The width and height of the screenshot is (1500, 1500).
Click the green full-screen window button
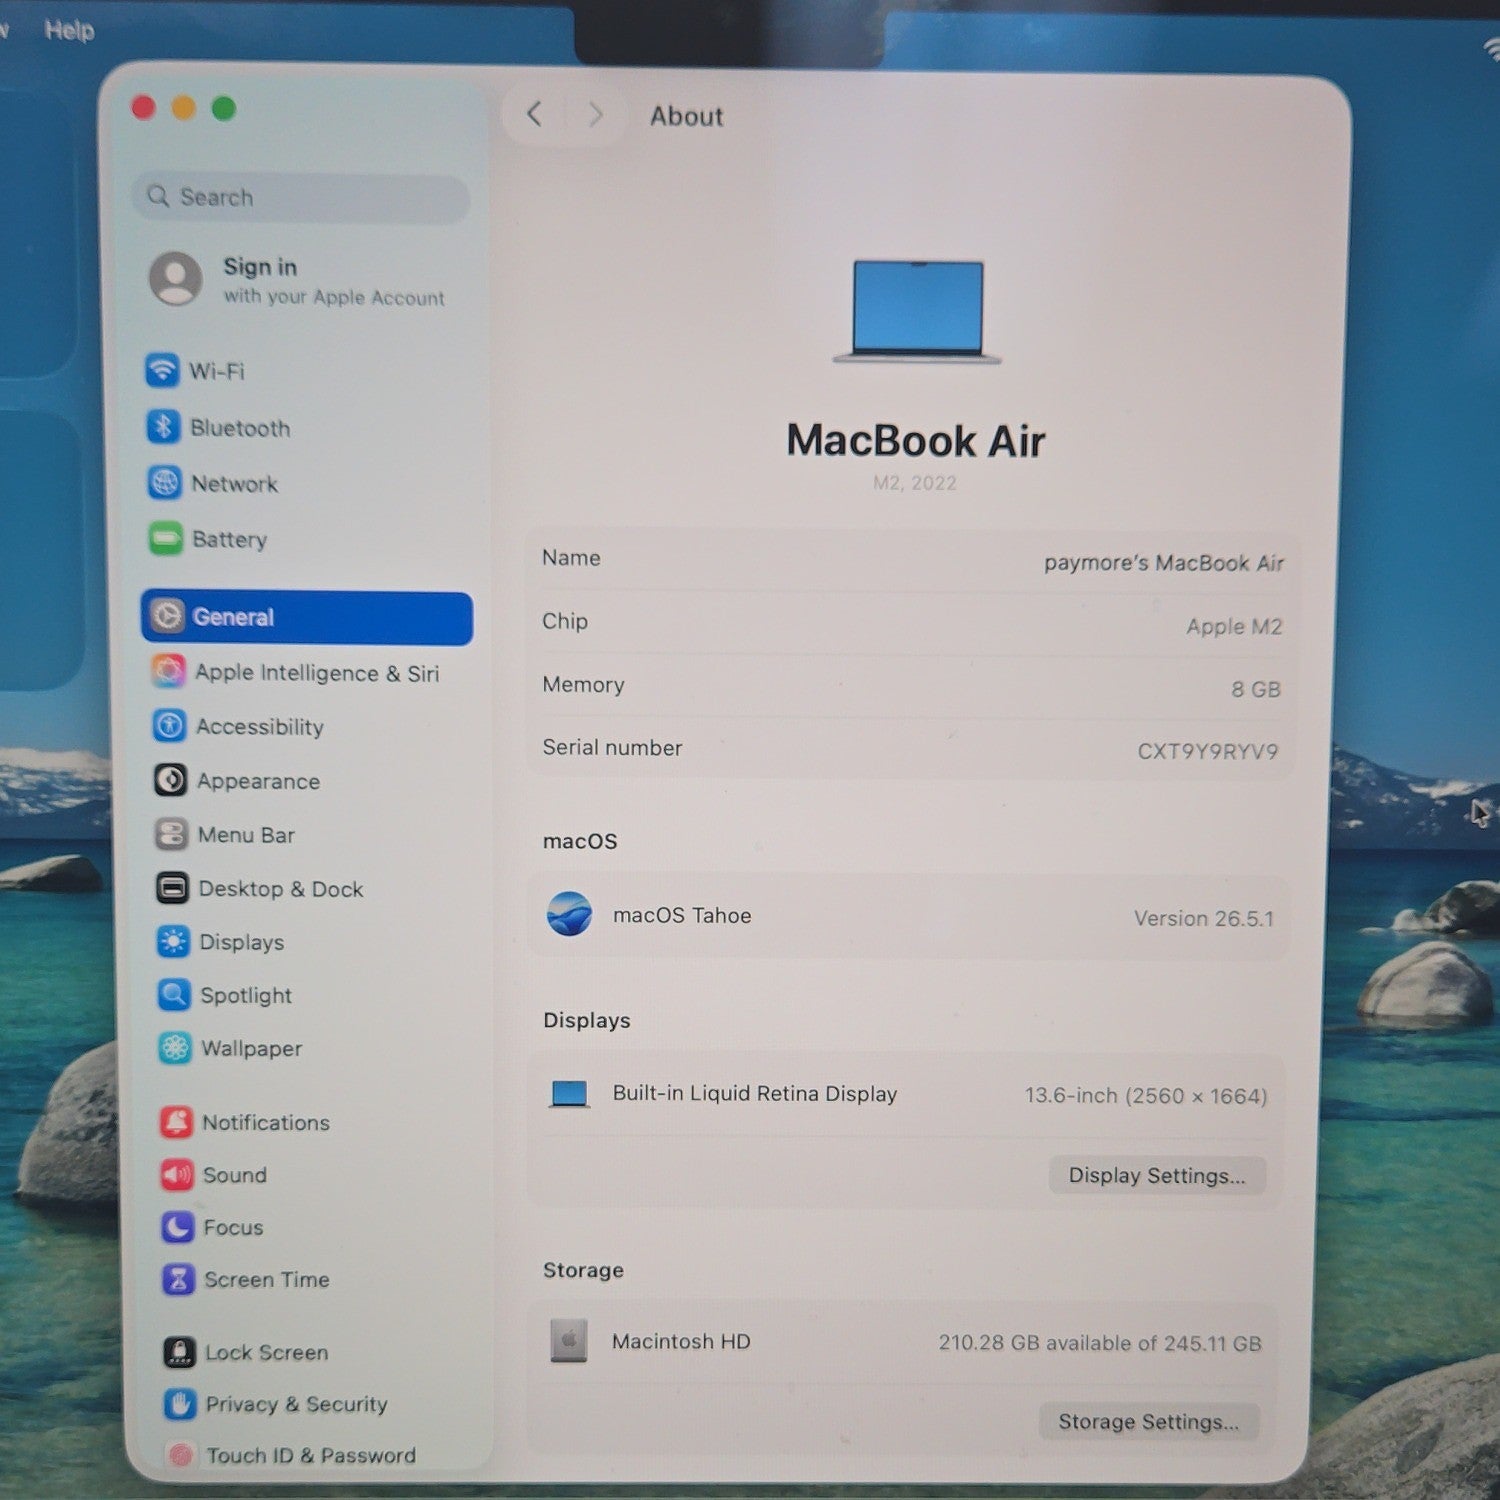point(224,108)
